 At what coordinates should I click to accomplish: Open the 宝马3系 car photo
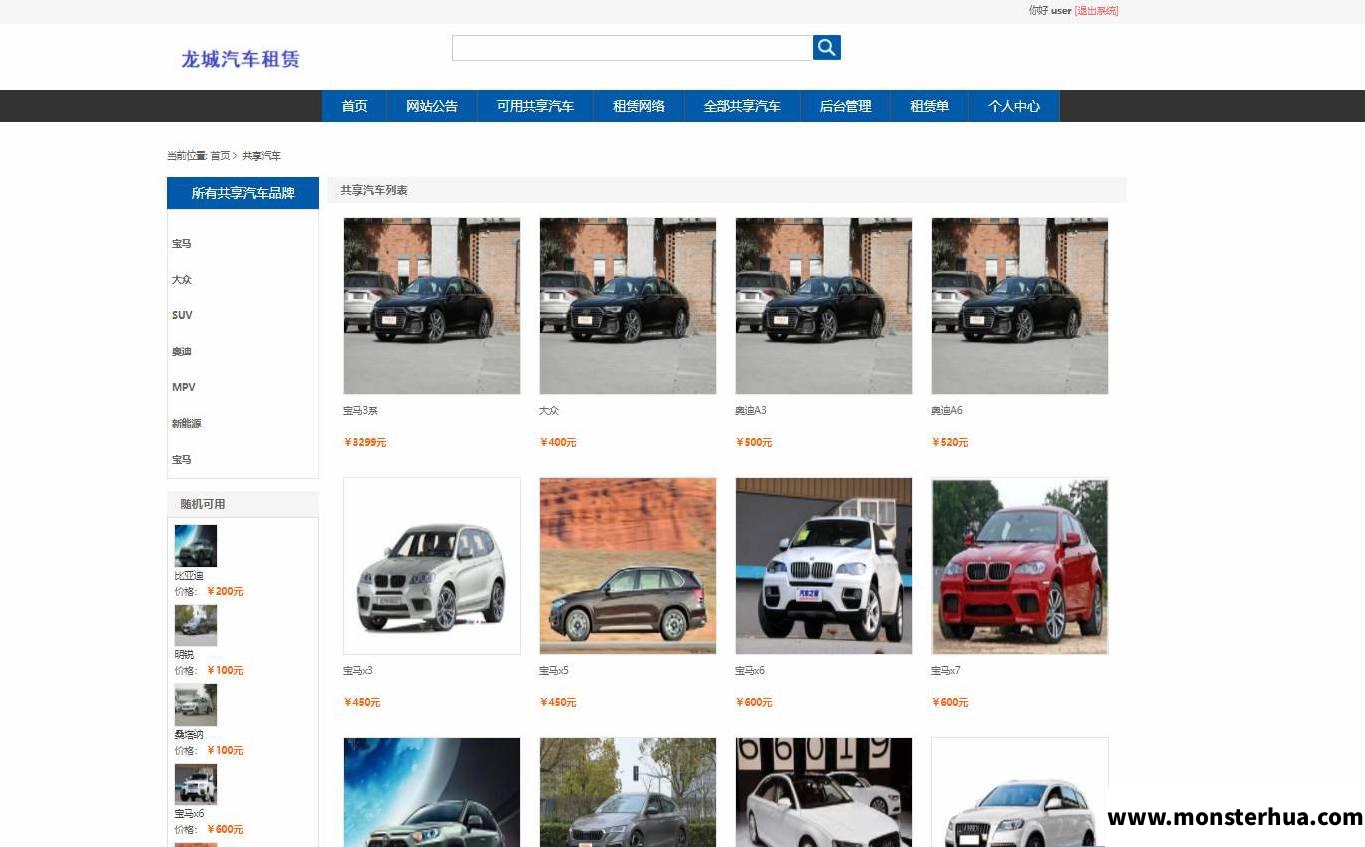click(x=432, y=306)
